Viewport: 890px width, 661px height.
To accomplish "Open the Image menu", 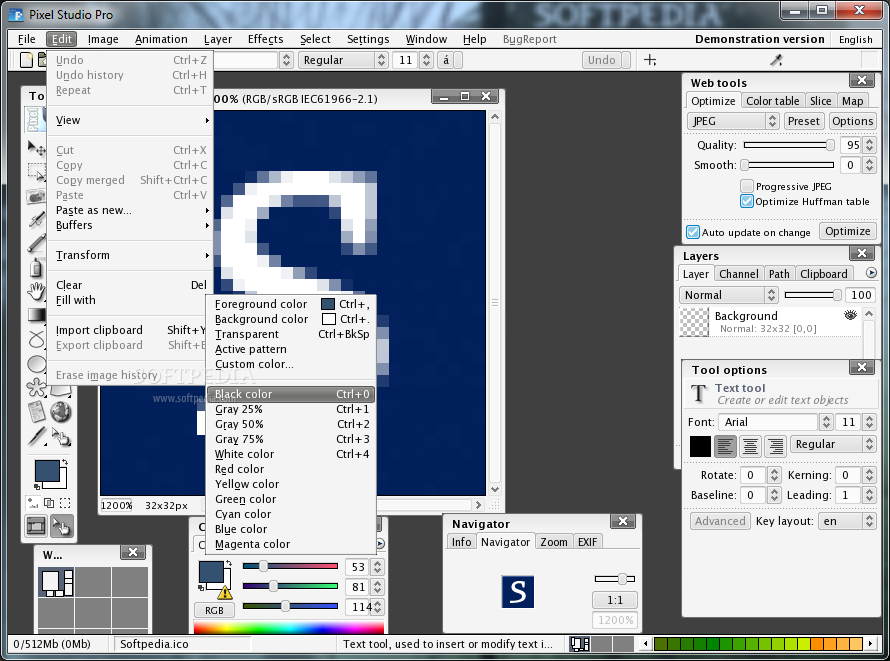I will point(103,39).
